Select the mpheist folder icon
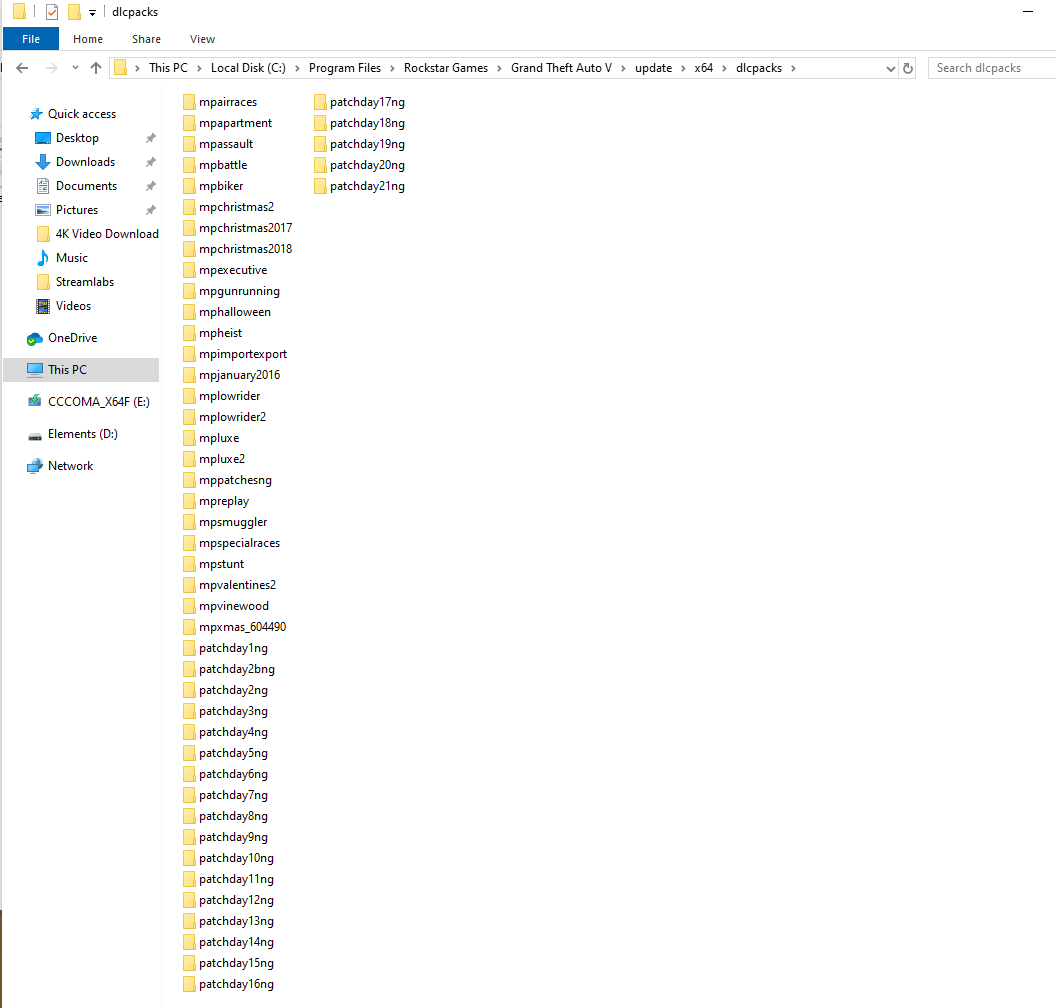 coord(189,333)
